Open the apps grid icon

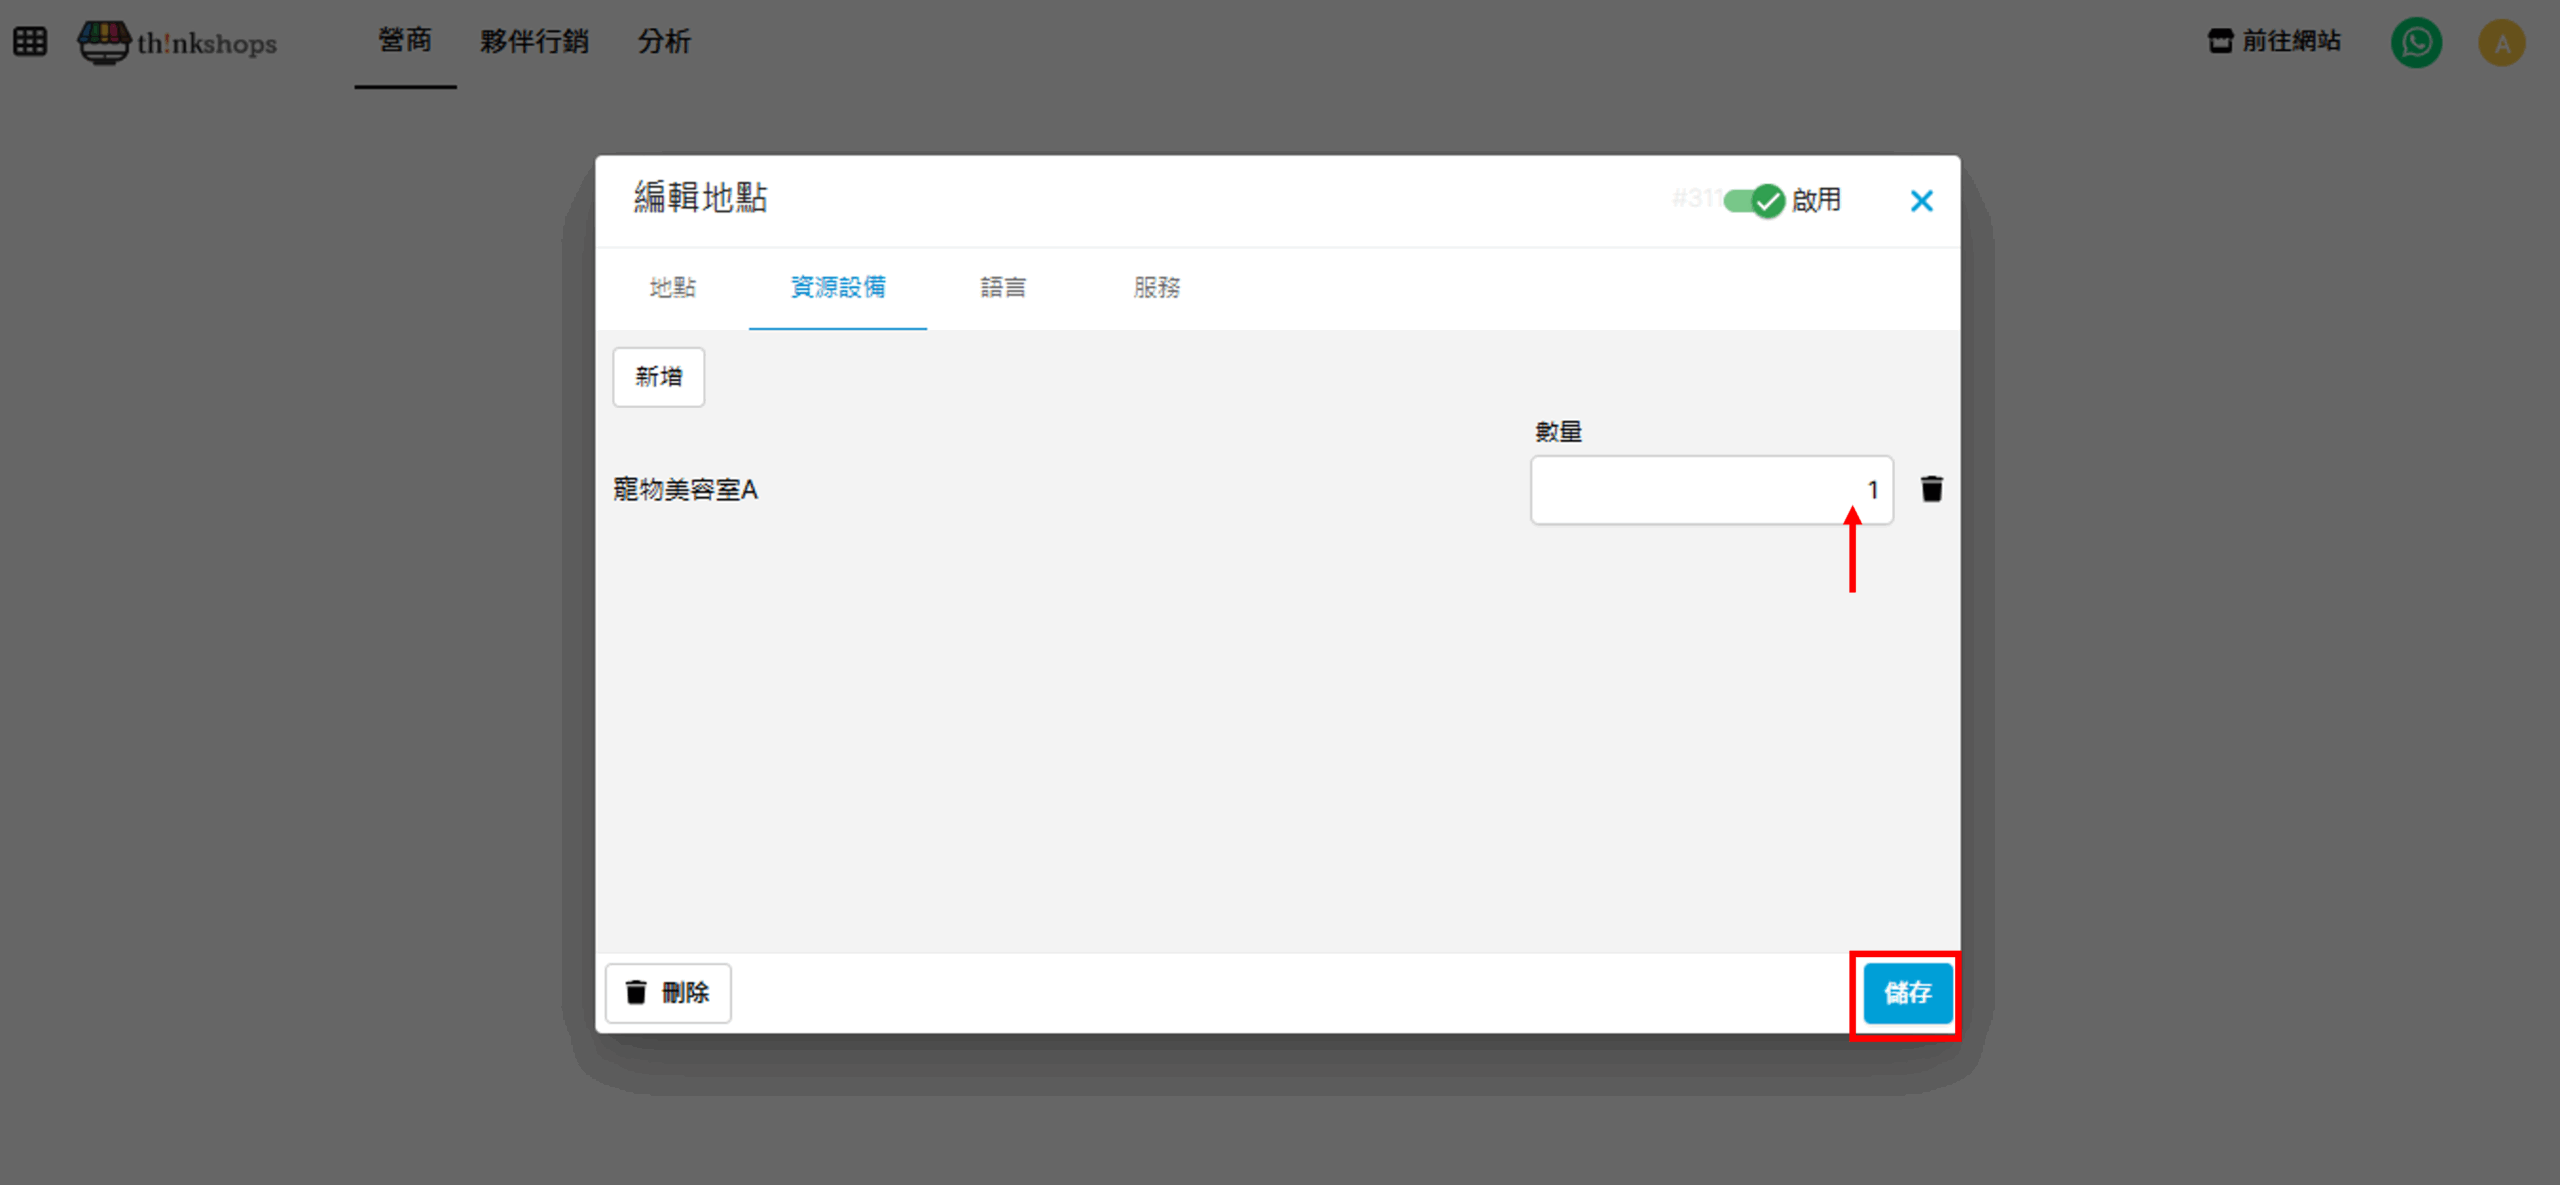coord(30,42)
